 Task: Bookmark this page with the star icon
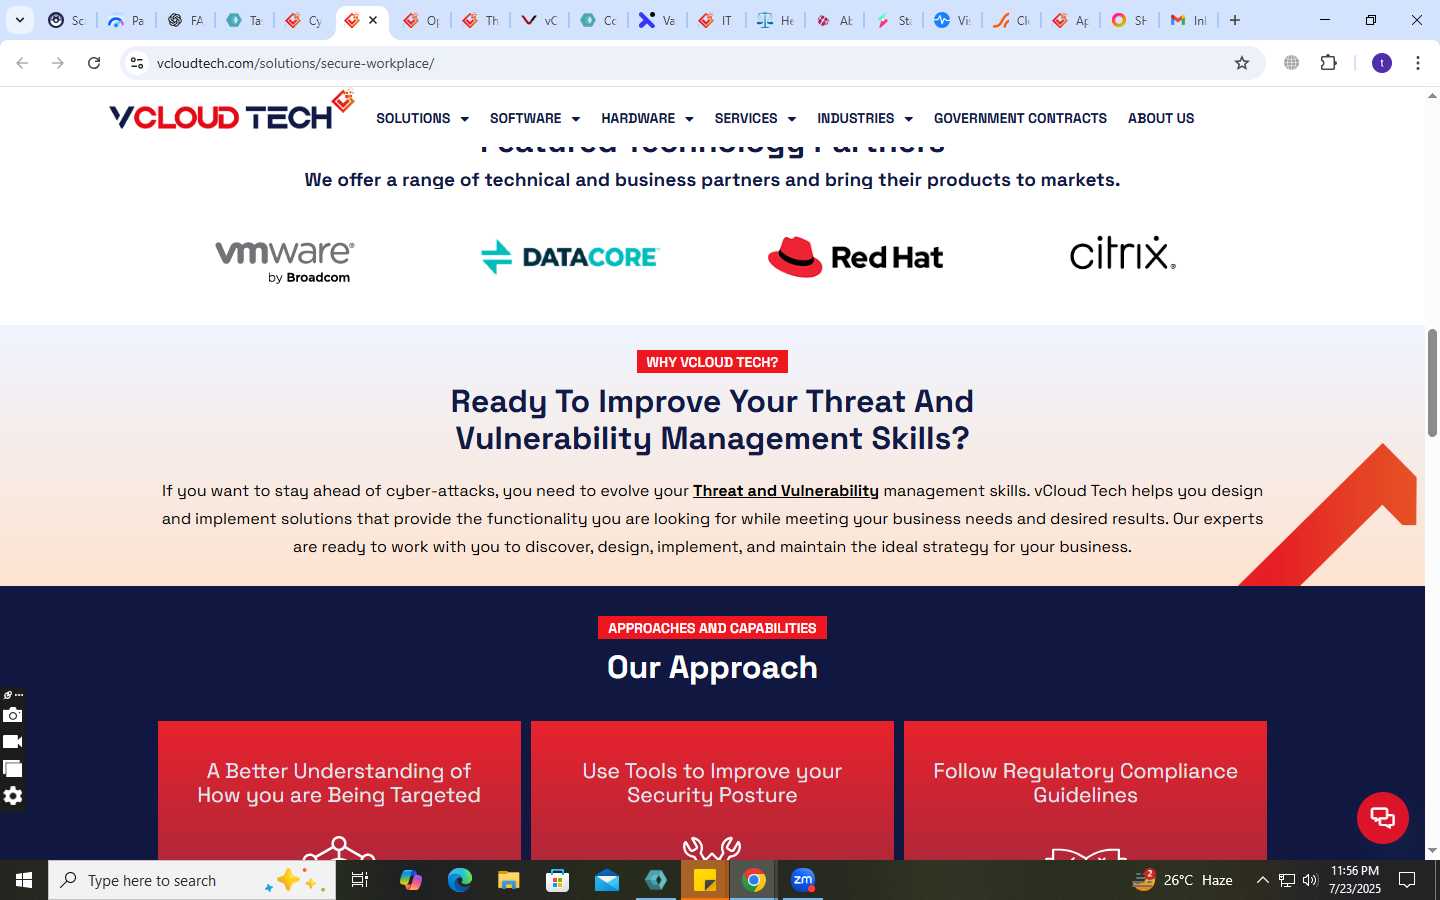[1242, 63]
